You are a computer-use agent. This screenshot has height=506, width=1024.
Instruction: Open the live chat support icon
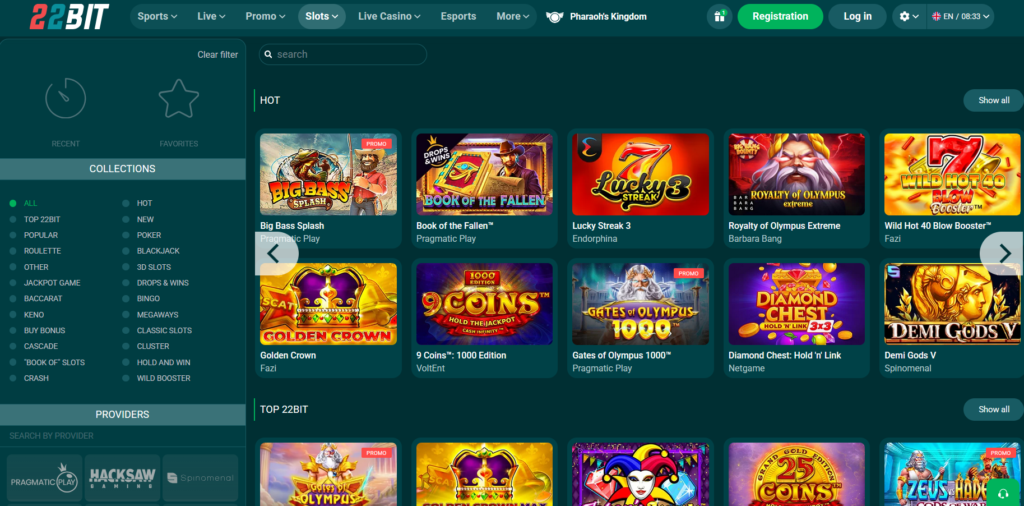pyautogui.click(x=1002, y=492)
